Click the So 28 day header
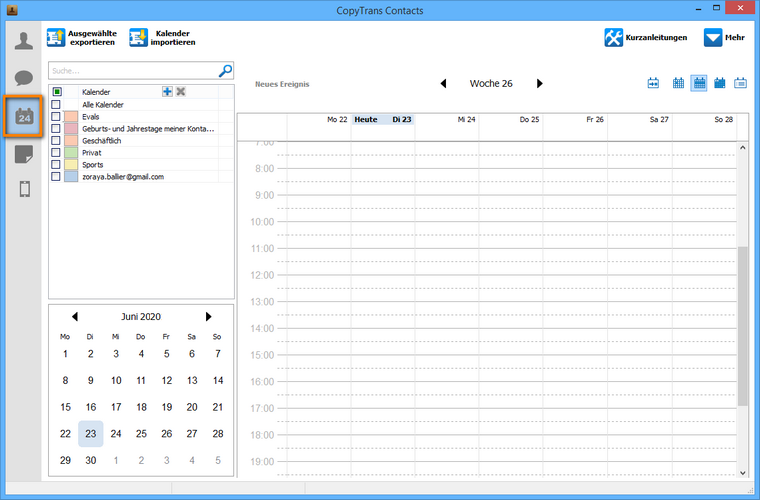The image size is (760, 500). [x=724, y=120]
